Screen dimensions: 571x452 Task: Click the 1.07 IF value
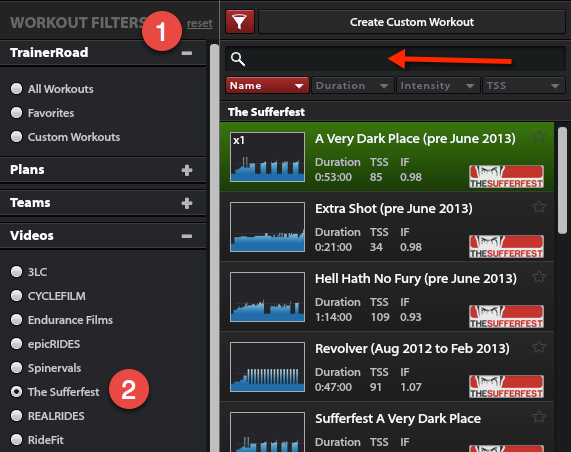pyautogui.click(x=411, y=387)
